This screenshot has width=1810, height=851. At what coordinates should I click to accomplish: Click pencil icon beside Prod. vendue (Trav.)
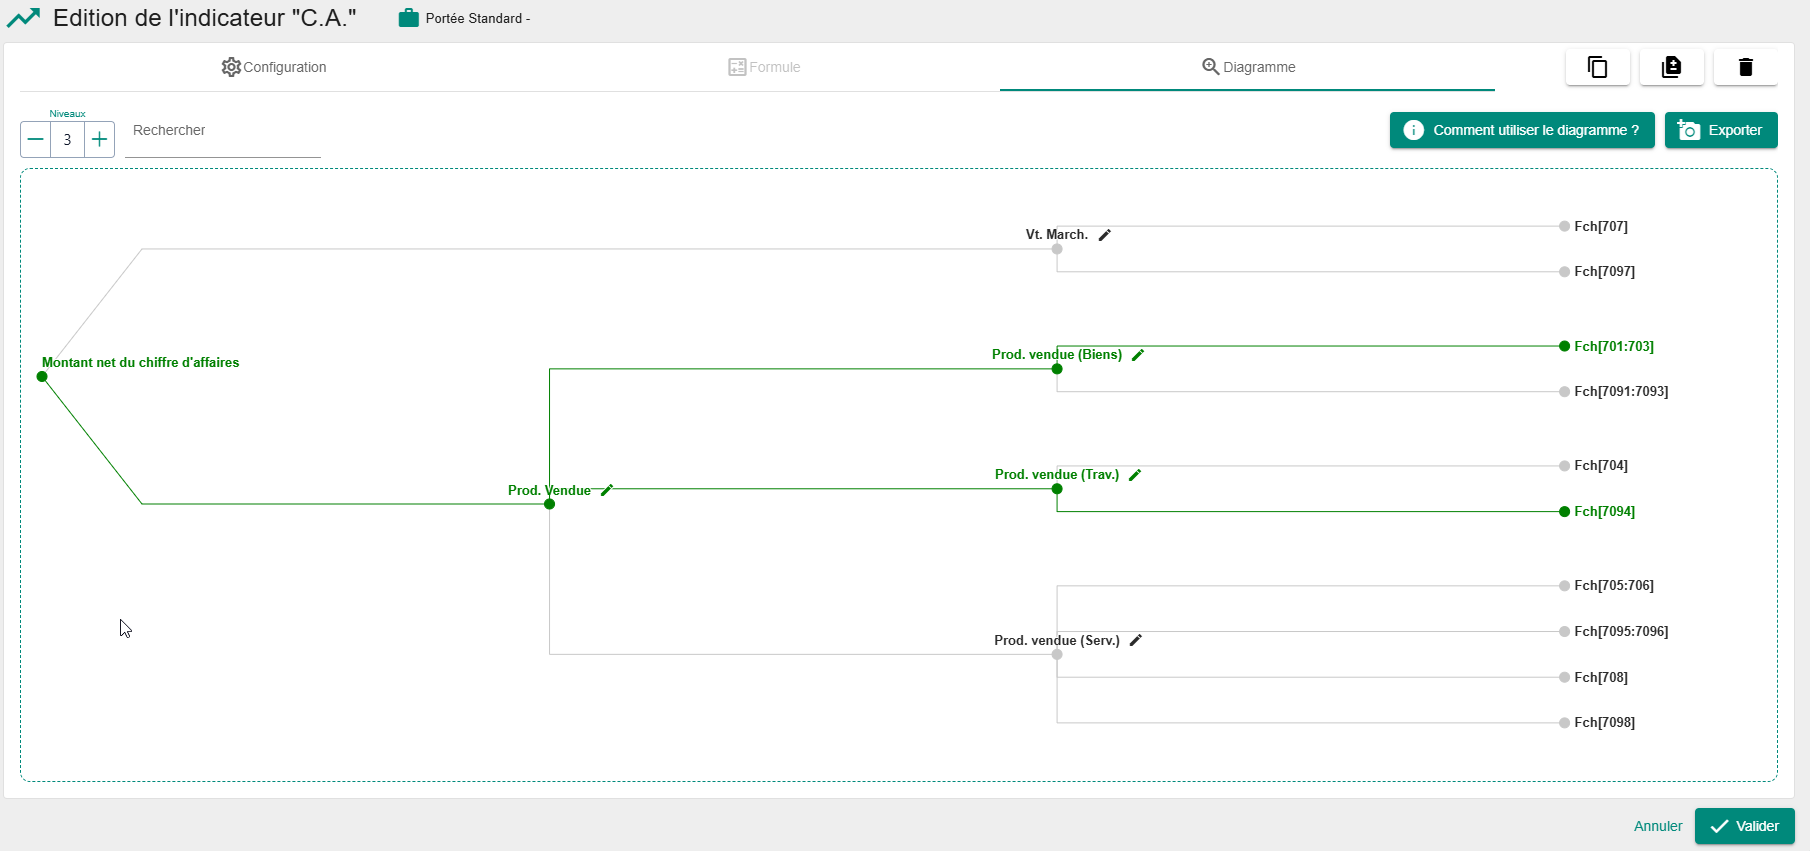tap(1135, 475)
